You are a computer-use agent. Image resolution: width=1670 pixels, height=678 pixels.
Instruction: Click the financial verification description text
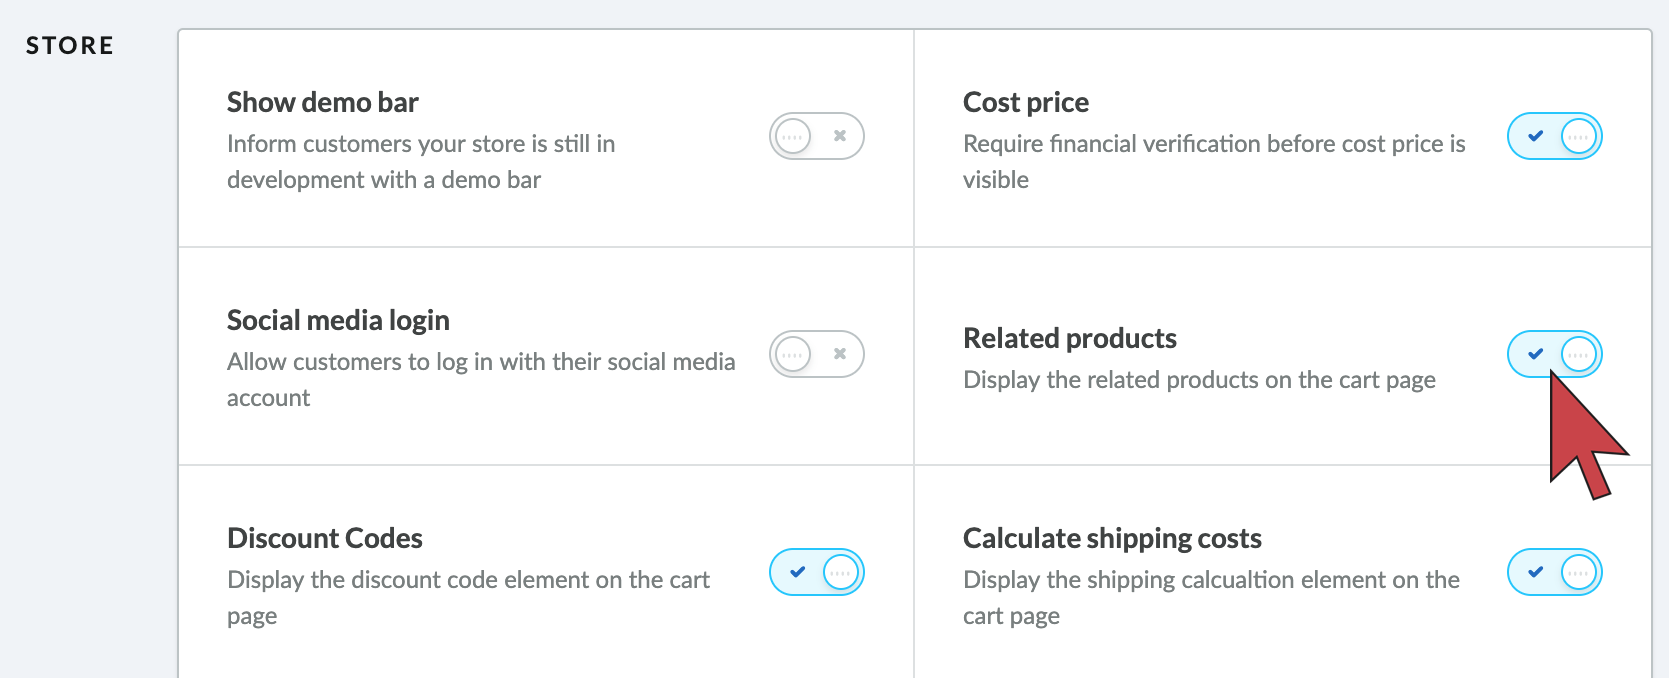tap(1214, 162)
